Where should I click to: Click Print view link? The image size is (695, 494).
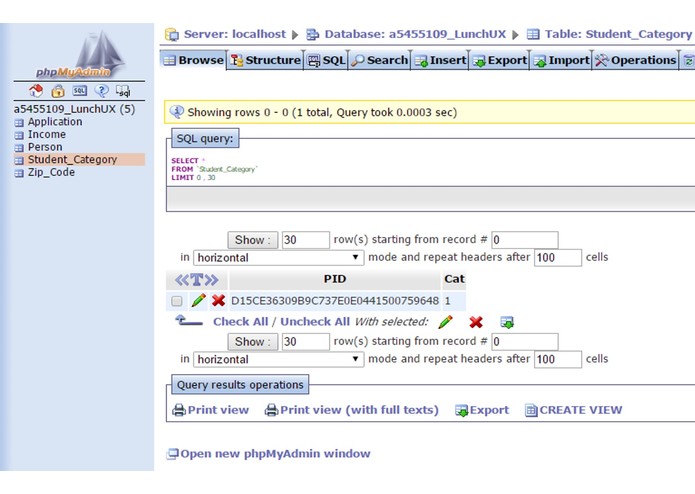point(218,410)
